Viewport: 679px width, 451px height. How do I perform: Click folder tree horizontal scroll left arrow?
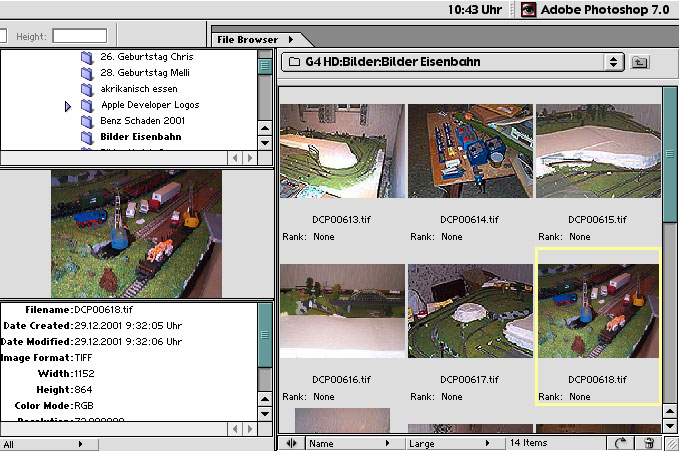(235, 158)
